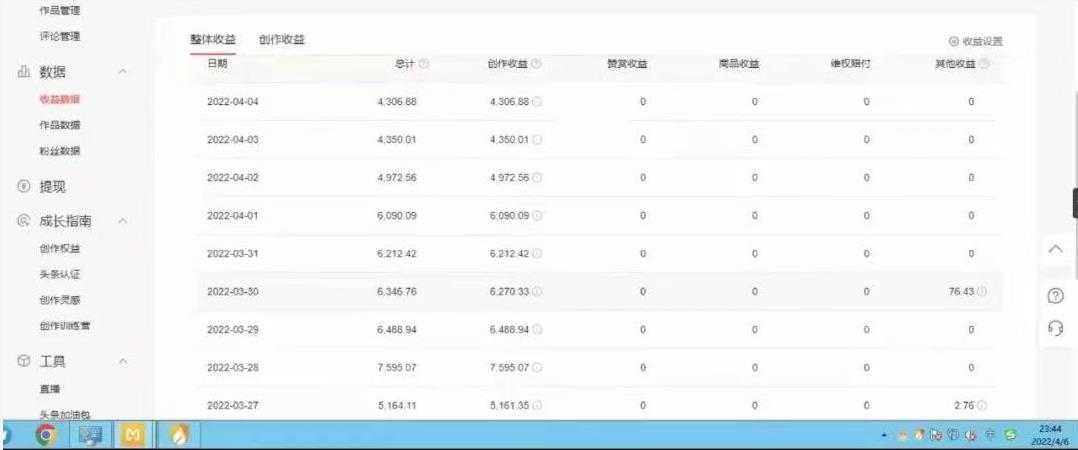Click the info icon beside 总计 header

pos(424,65)
